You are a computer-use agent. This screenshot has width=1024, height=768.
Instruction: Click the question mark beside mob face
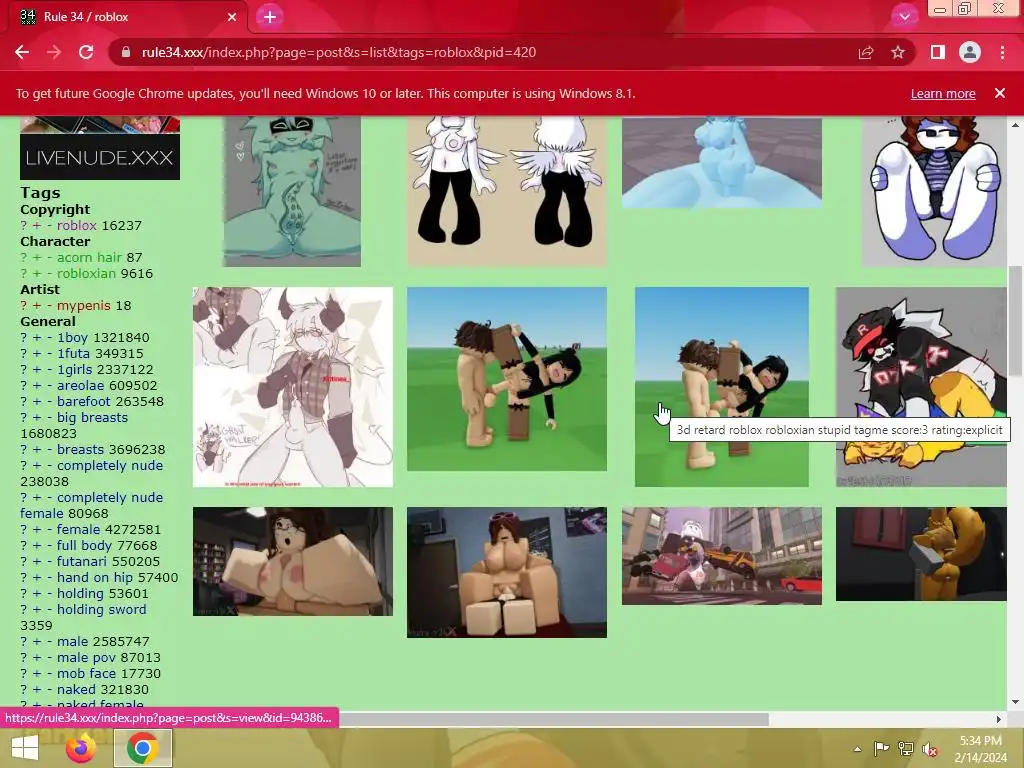click(x=24, y=673)
